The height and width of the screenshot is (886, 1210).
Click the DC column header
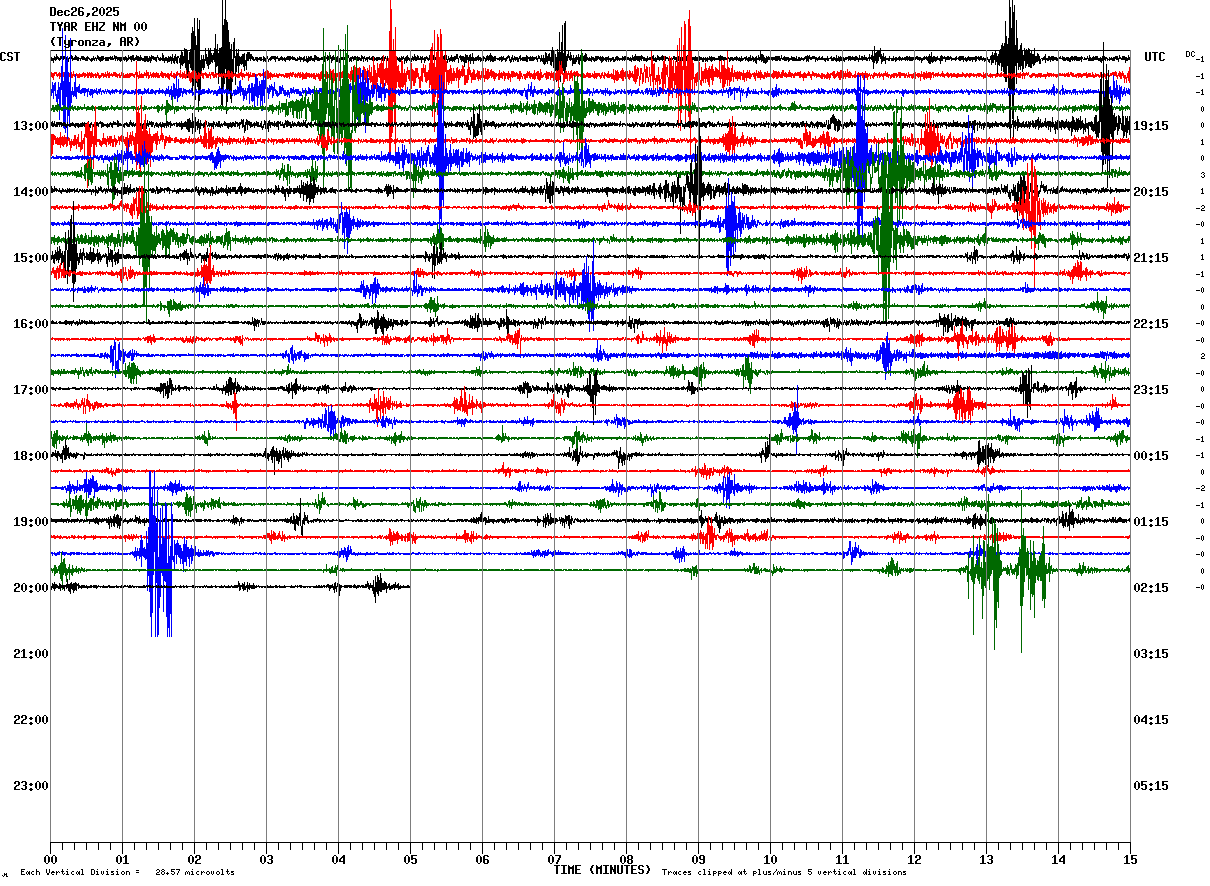click(x=1190, y=54)
